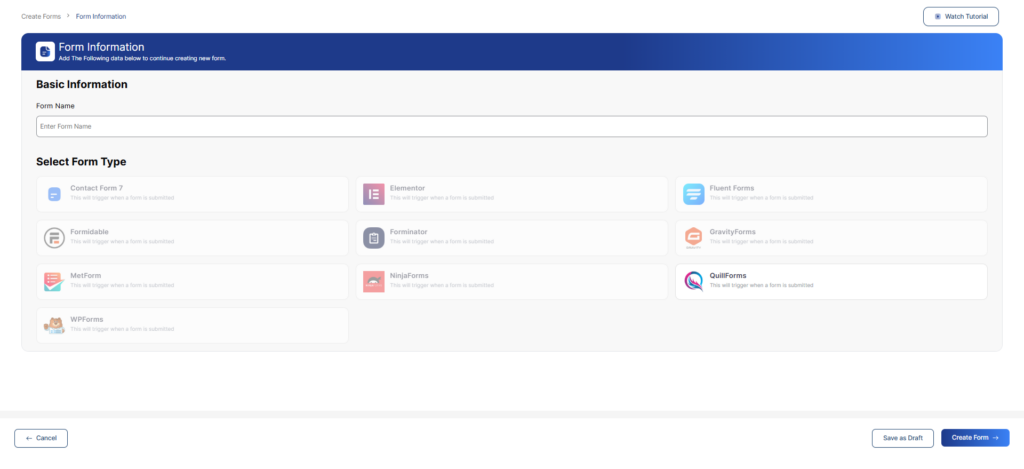Select the QuillForms form type card
This screenshot has height=469, width=1024.
831,282
